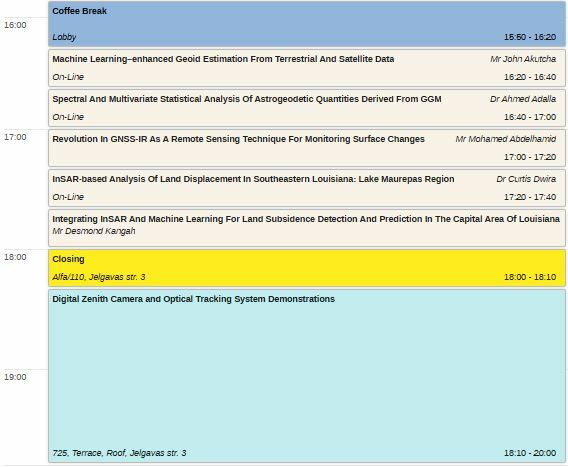Open Machine Learning–enhanced Geoid Estimation talk

[x=307, y=68]
